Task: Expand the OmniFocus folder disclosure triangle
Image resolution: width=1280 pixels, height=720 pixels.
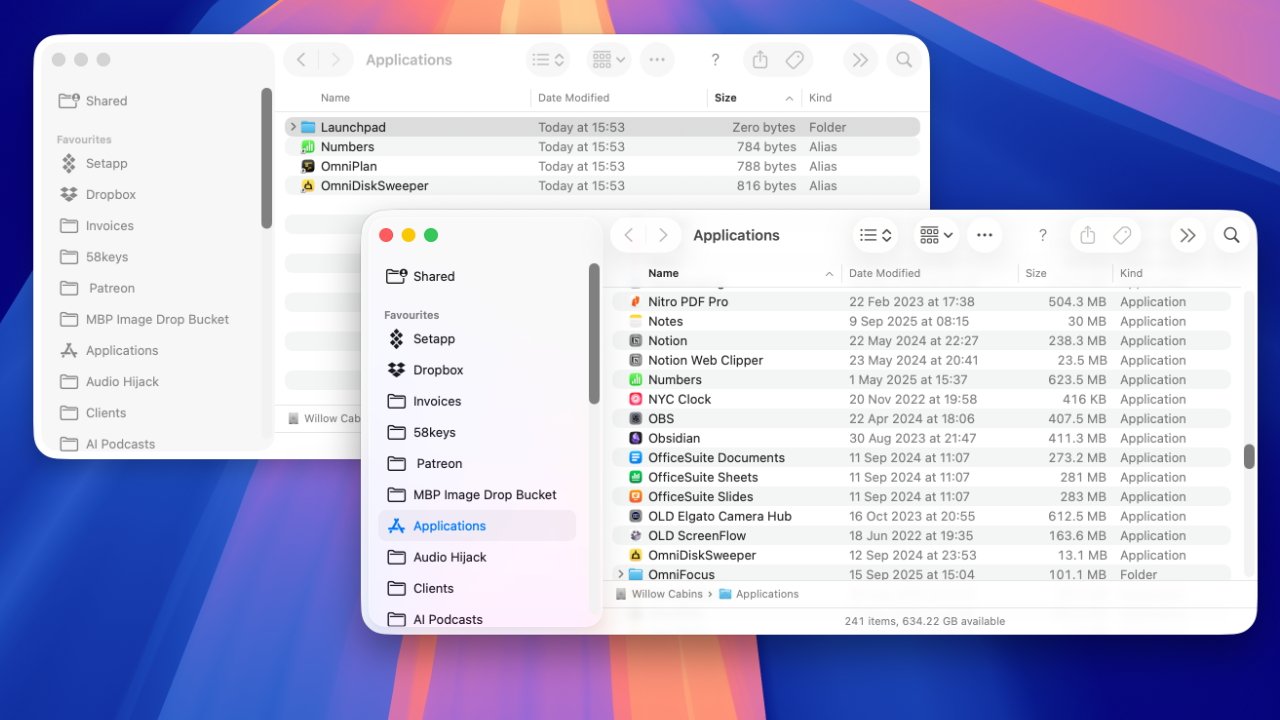Action: [x=621, y=574]
